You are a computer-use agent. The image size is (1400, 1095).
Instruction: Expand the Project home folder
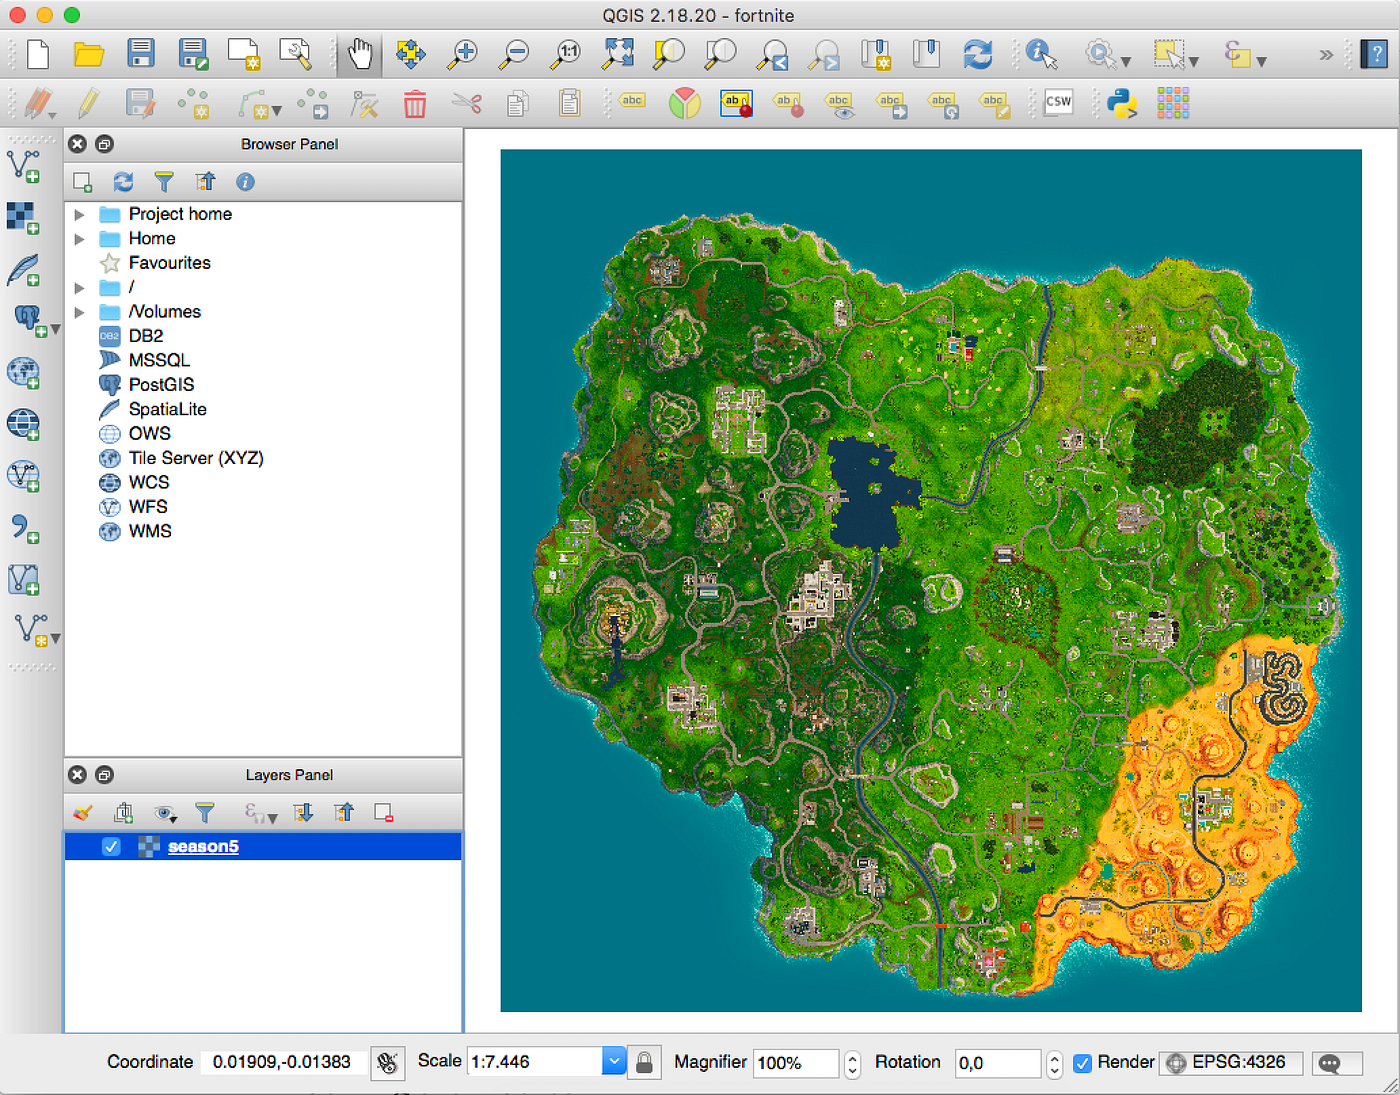79,214
